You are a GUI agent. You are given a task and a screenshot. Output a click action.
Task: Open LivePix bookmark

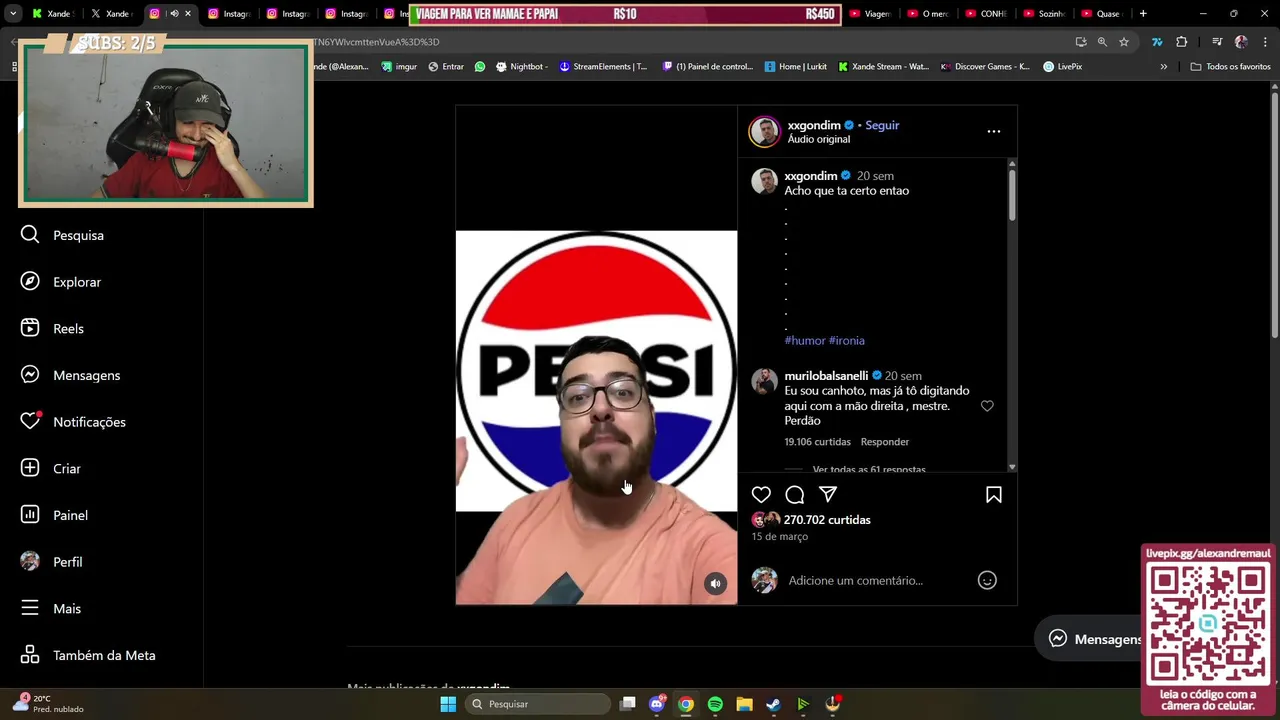[1062, 67]
